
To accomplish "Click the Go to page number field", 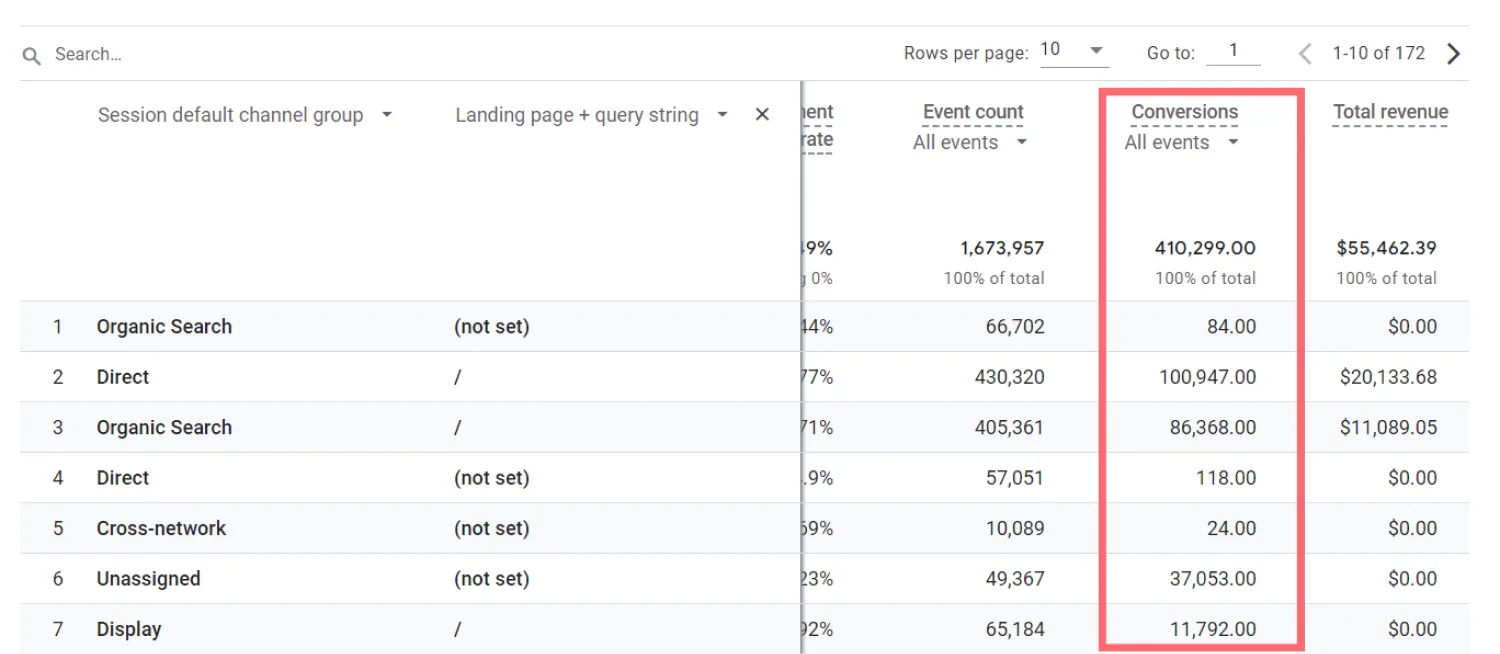I will pyautogui.click(x=1233, y=51).
